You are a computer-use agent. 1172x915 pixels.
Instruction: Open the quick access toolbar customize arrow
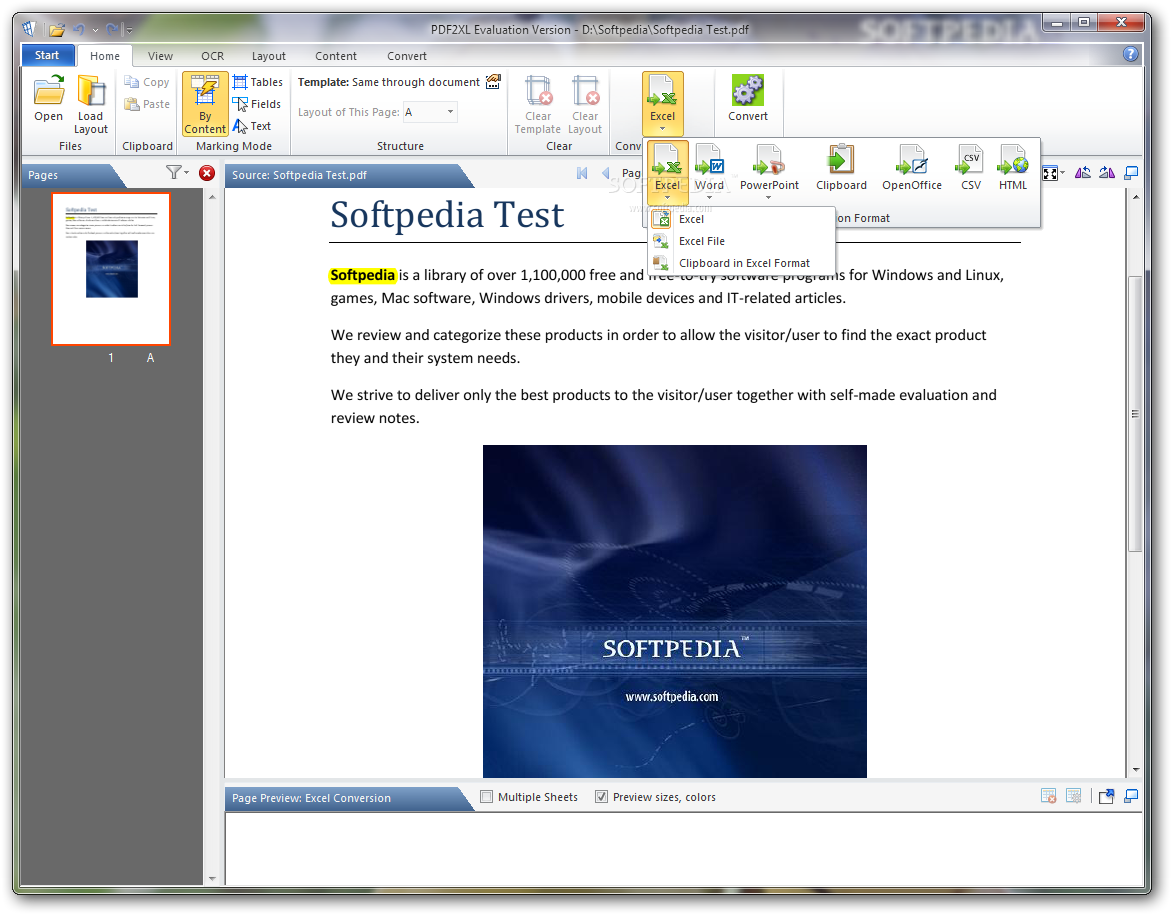pos(129,30)
